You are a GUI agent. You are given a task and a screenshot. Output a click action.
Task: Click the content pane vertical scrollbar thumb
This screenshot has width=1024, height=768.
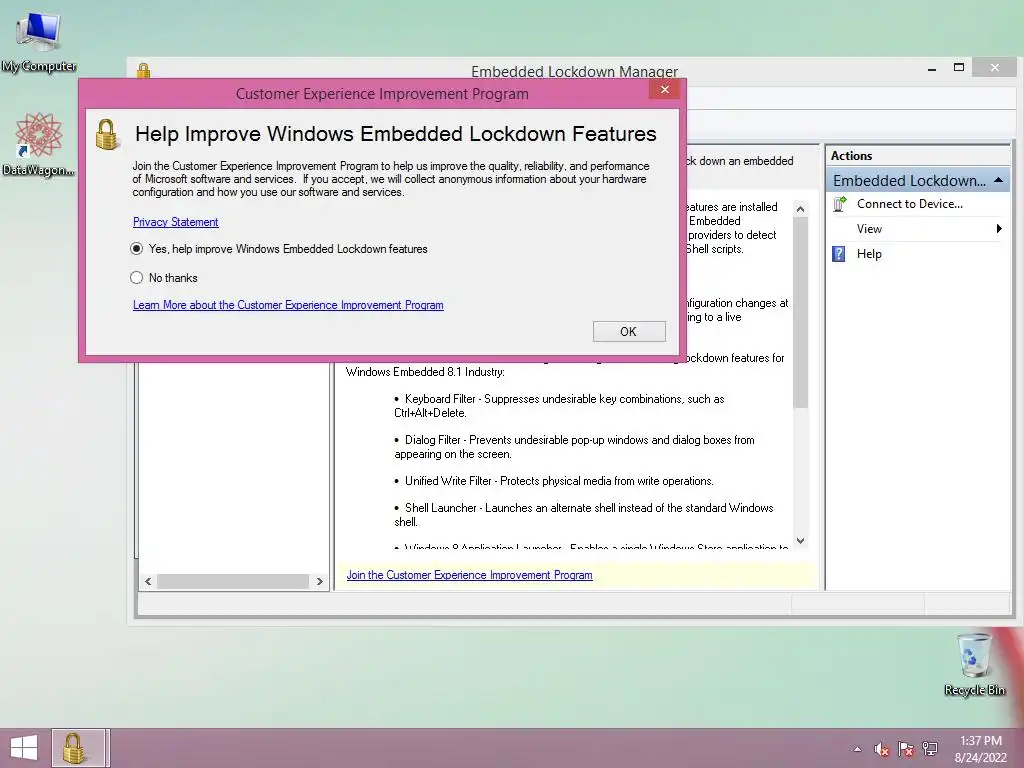(800, 312)
